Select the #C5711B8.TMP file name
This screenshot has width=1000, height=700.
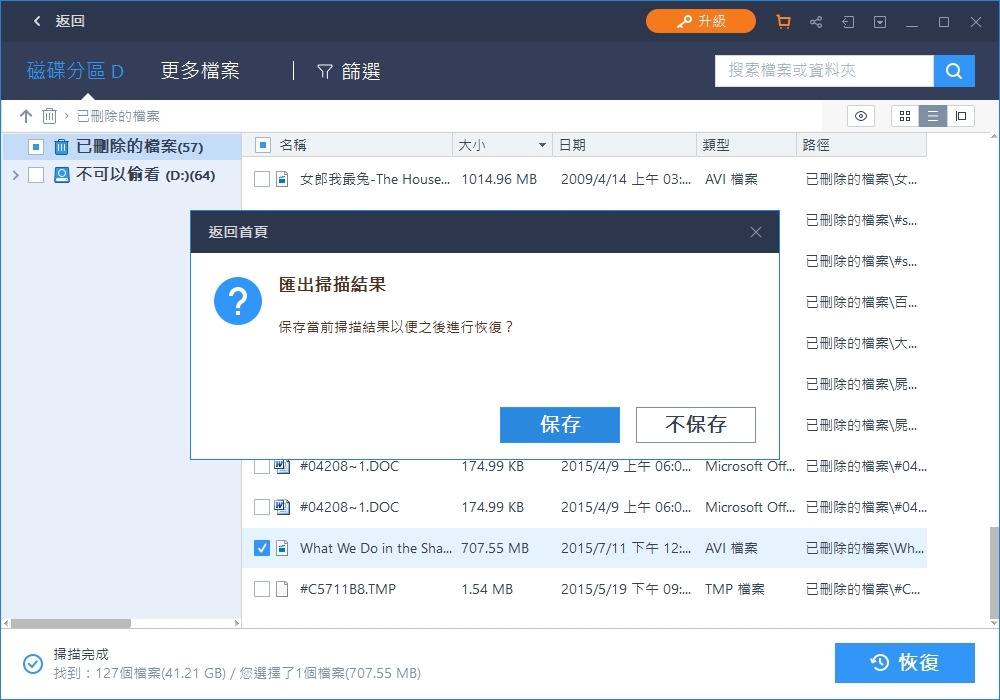click(348, 589)
